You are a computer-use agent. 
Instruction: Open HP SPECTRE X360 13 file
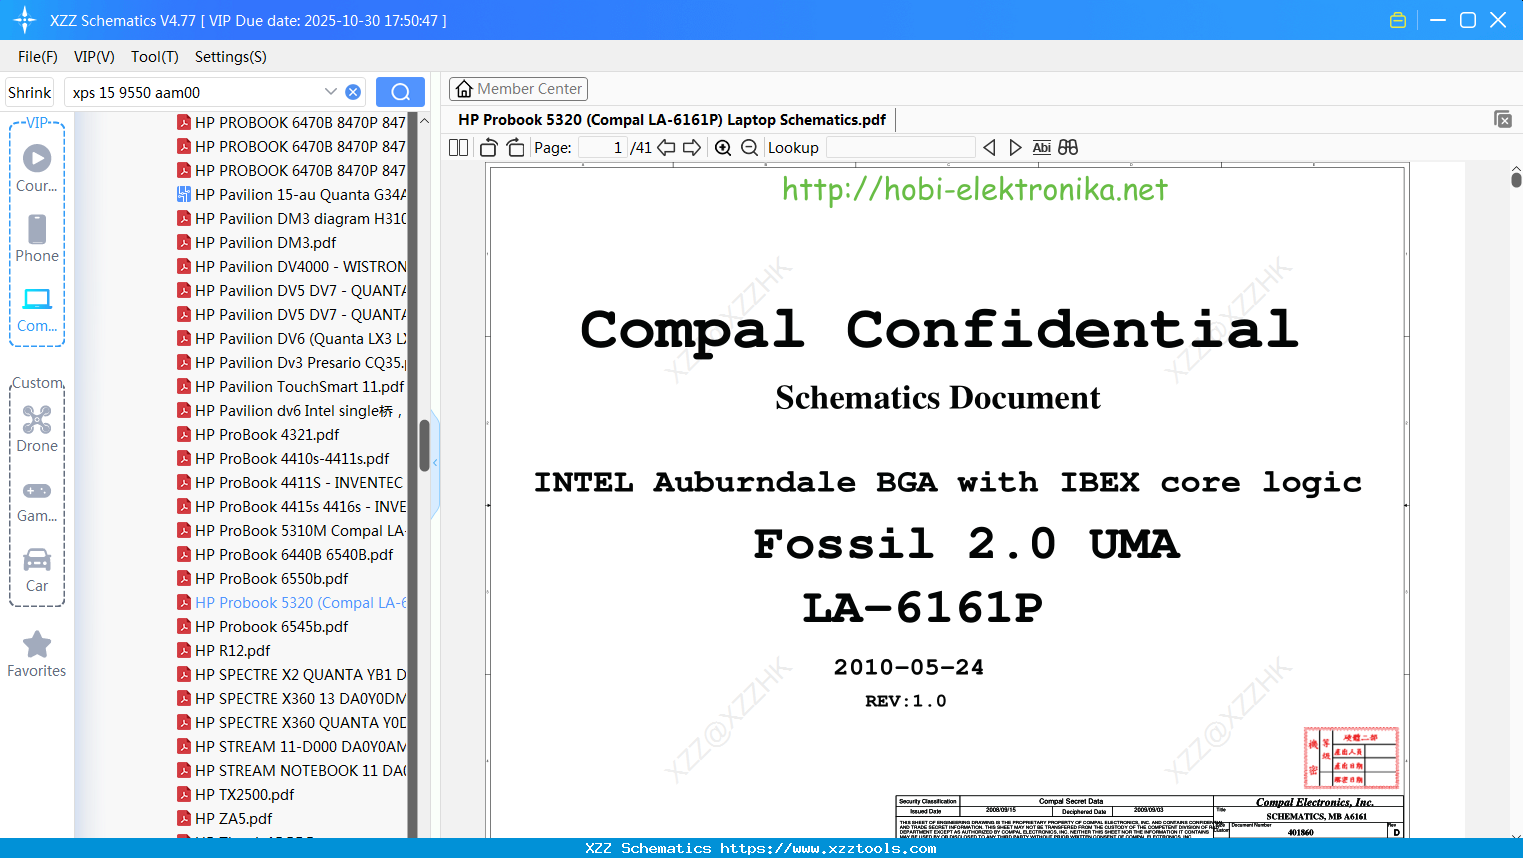(292, 698)
